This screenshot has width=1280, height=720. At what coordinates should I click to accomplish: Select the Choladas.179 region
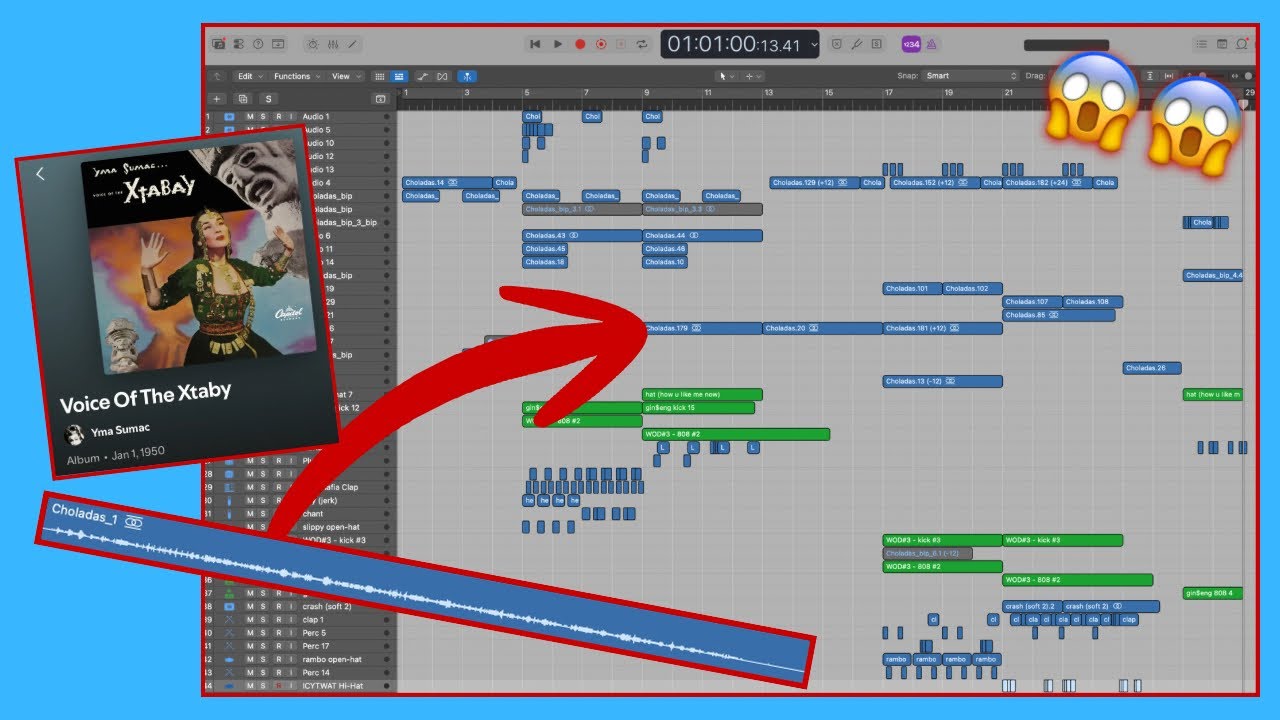[x=702, y=328]
